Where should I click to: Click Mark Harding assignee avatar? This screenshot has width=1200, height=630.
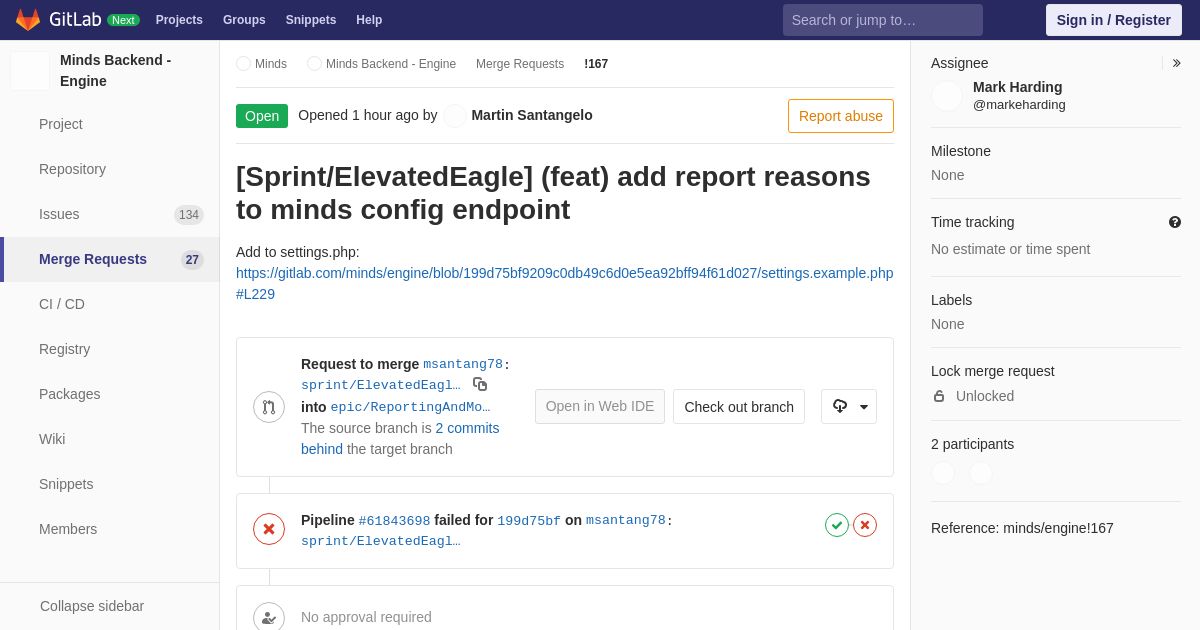coord(947,96)
